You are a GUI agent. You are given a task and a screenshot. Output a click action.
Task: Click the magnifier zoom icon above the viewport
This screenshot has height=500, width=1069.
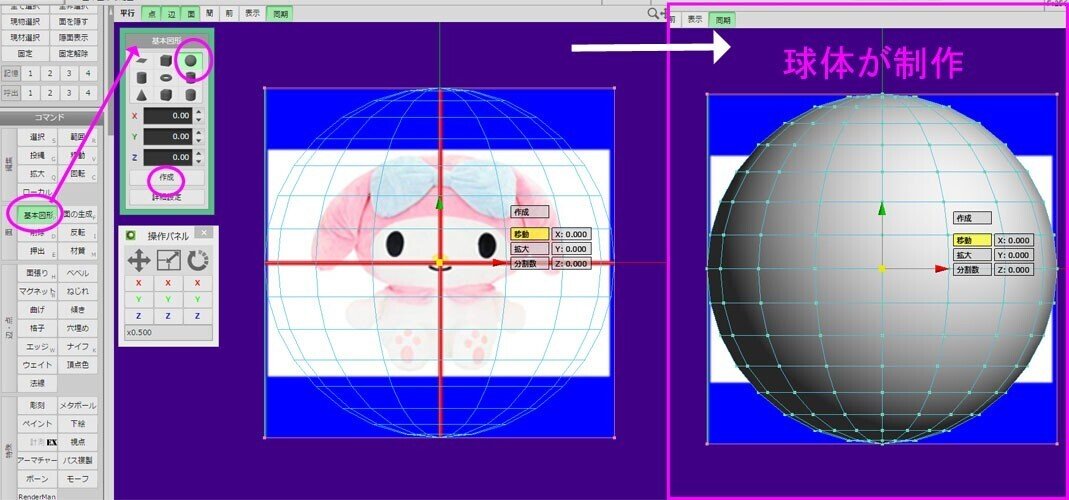653,13
